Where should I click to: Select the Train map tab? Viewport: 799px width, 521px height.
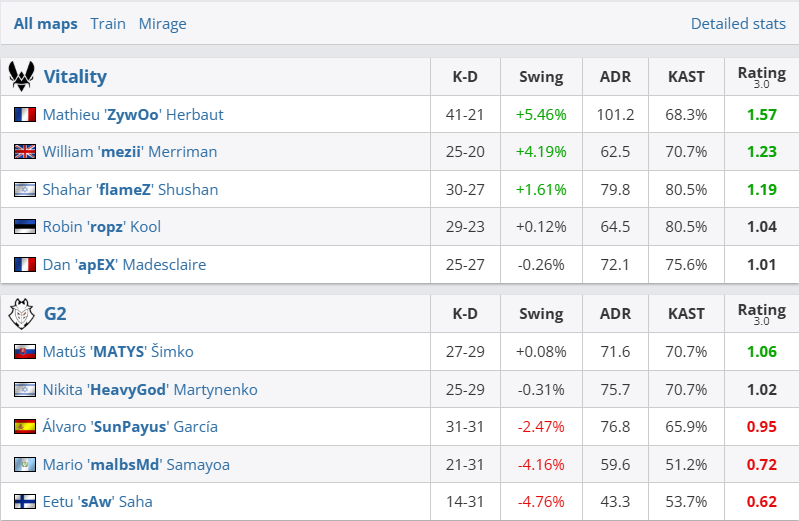108,24
